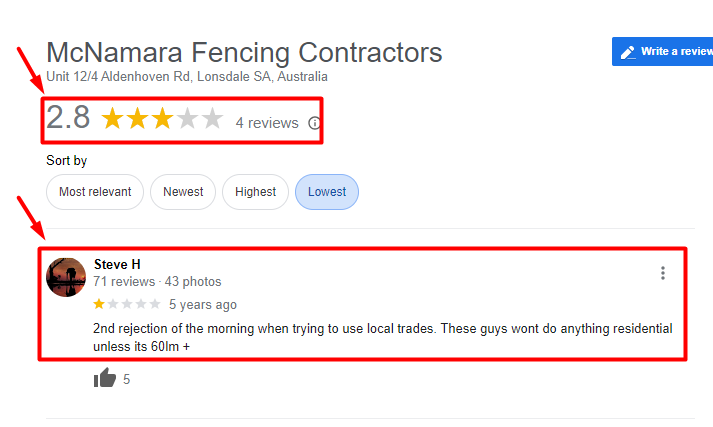The height and width of the screenshot is (427, 713).
Task: Open Steve H's profile picture
Action: coord(66,277)
